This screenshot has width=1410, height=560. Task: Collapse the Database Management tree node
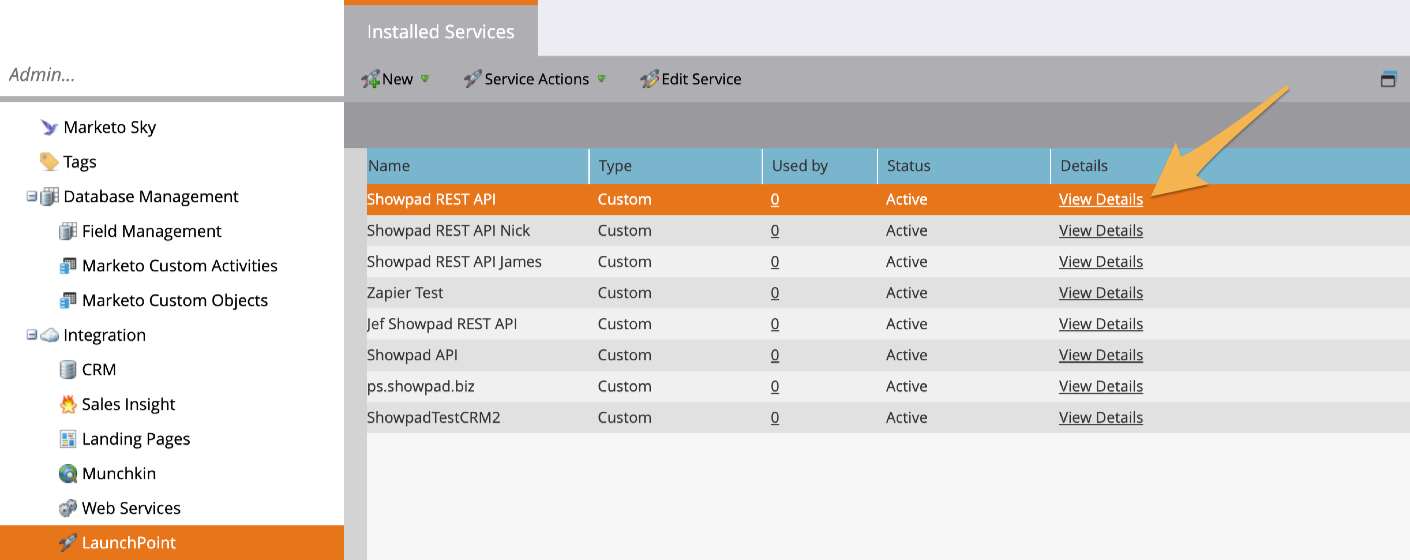pos(32,197)
